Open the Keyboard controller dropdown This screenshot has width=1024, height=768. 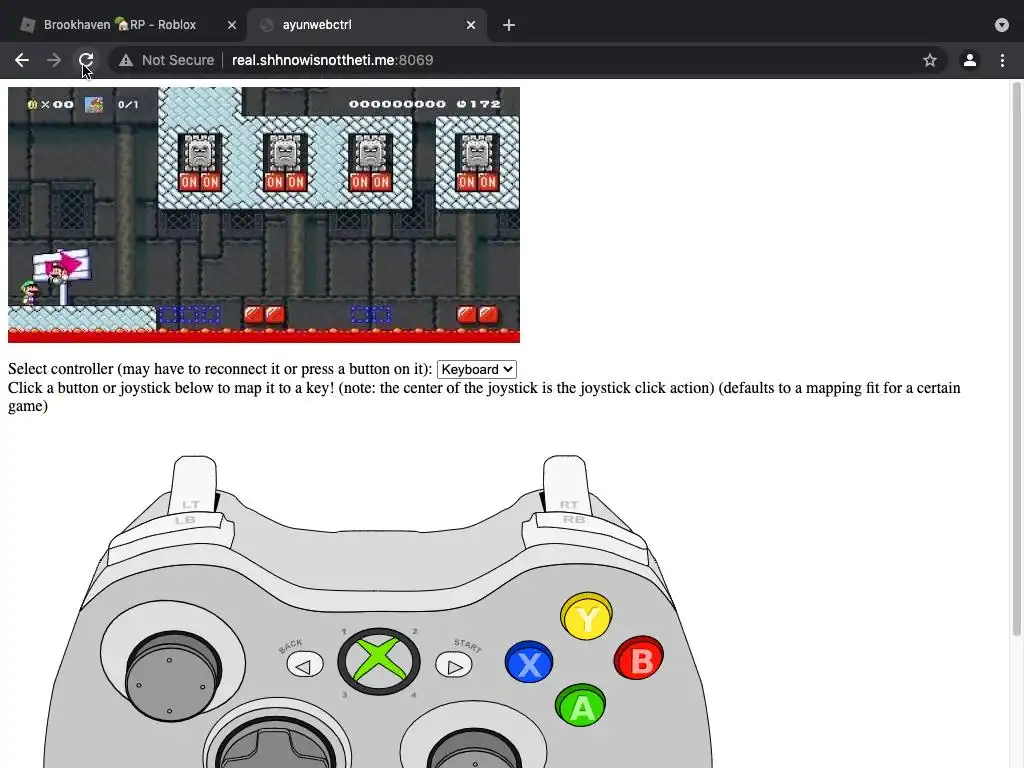(x=477, y=370)
